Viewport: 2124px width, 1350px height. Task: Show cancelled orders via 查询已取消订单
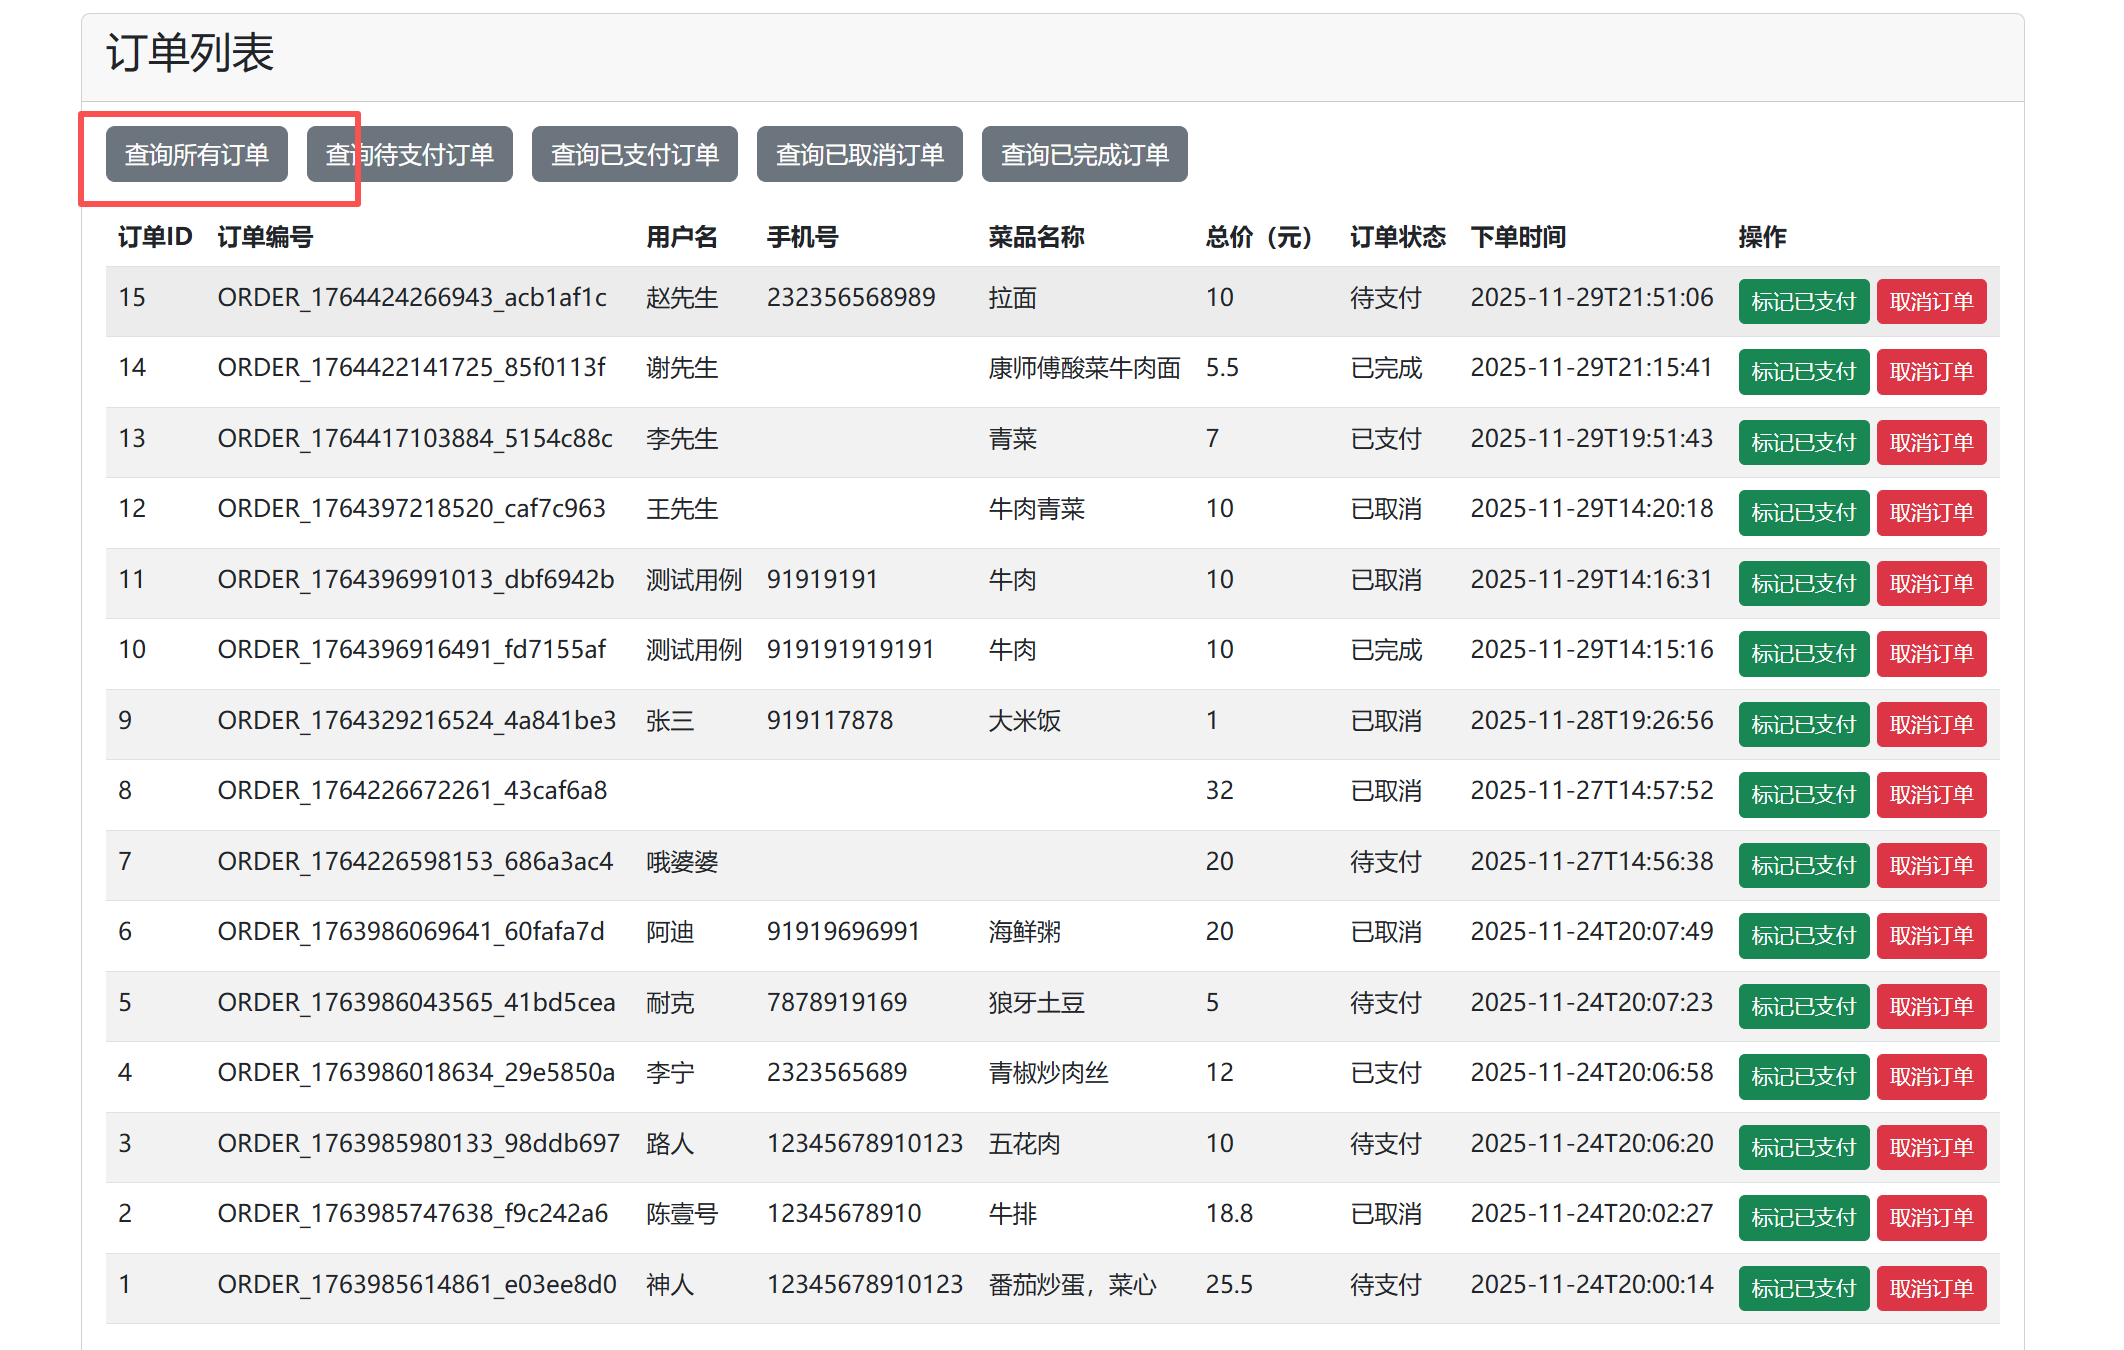pos(859,154)
